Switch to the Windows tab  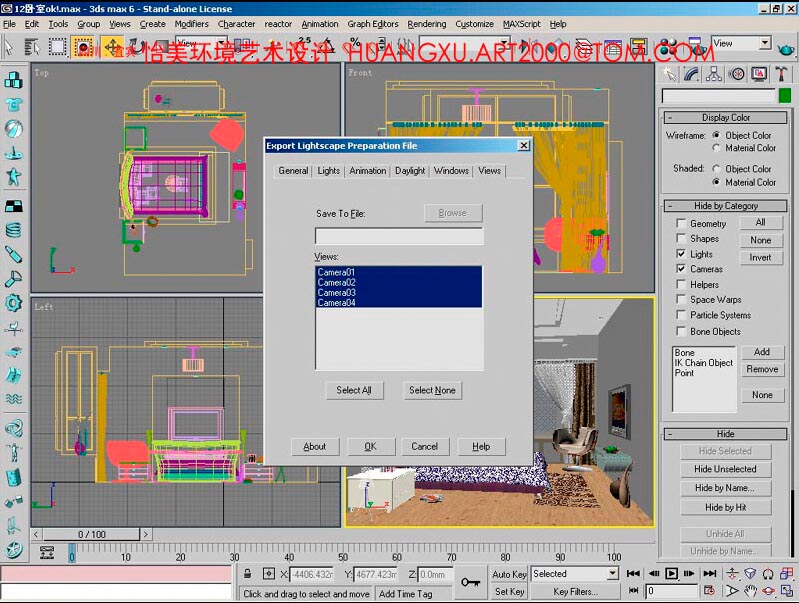pos(451,171)
